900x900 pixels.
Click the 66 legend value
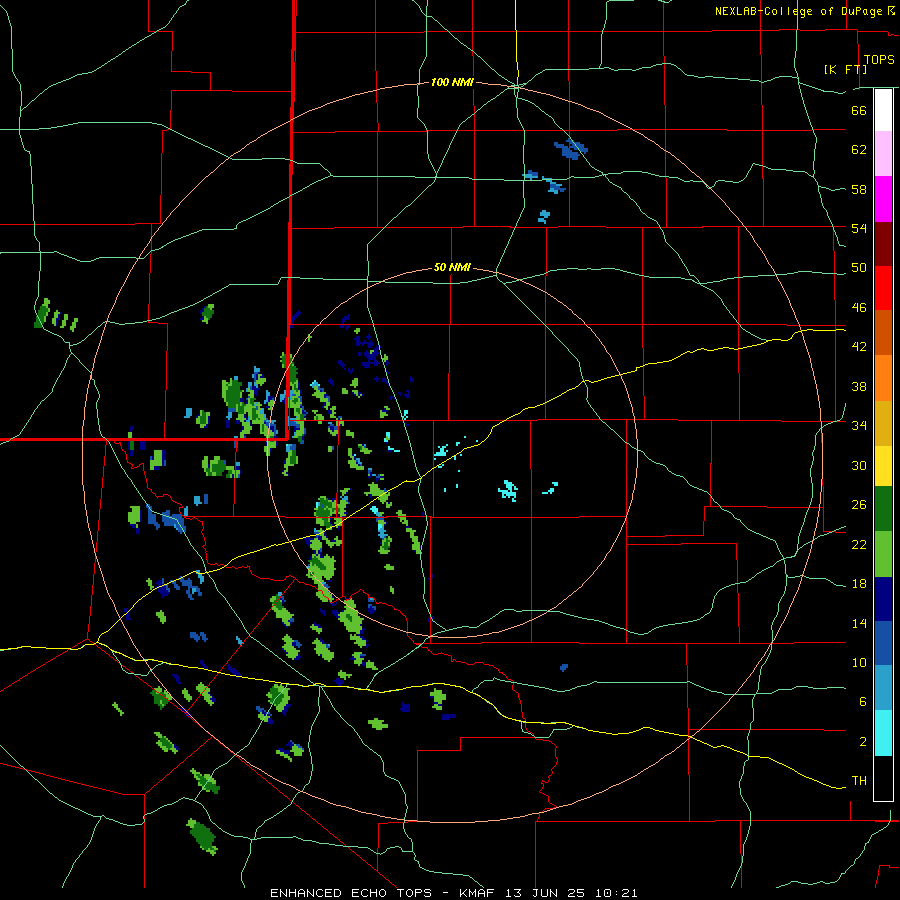(859, 110)
